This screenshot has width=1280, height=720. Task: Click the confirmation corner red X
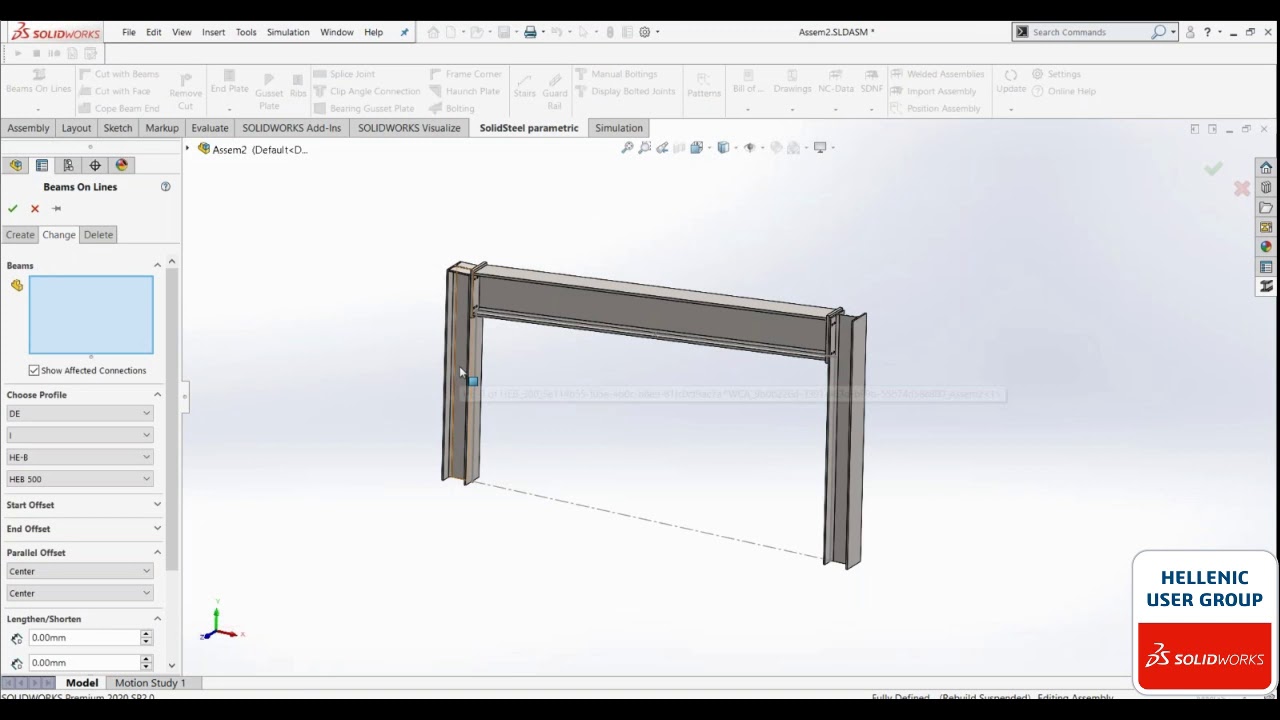[x=1242, y=188]
